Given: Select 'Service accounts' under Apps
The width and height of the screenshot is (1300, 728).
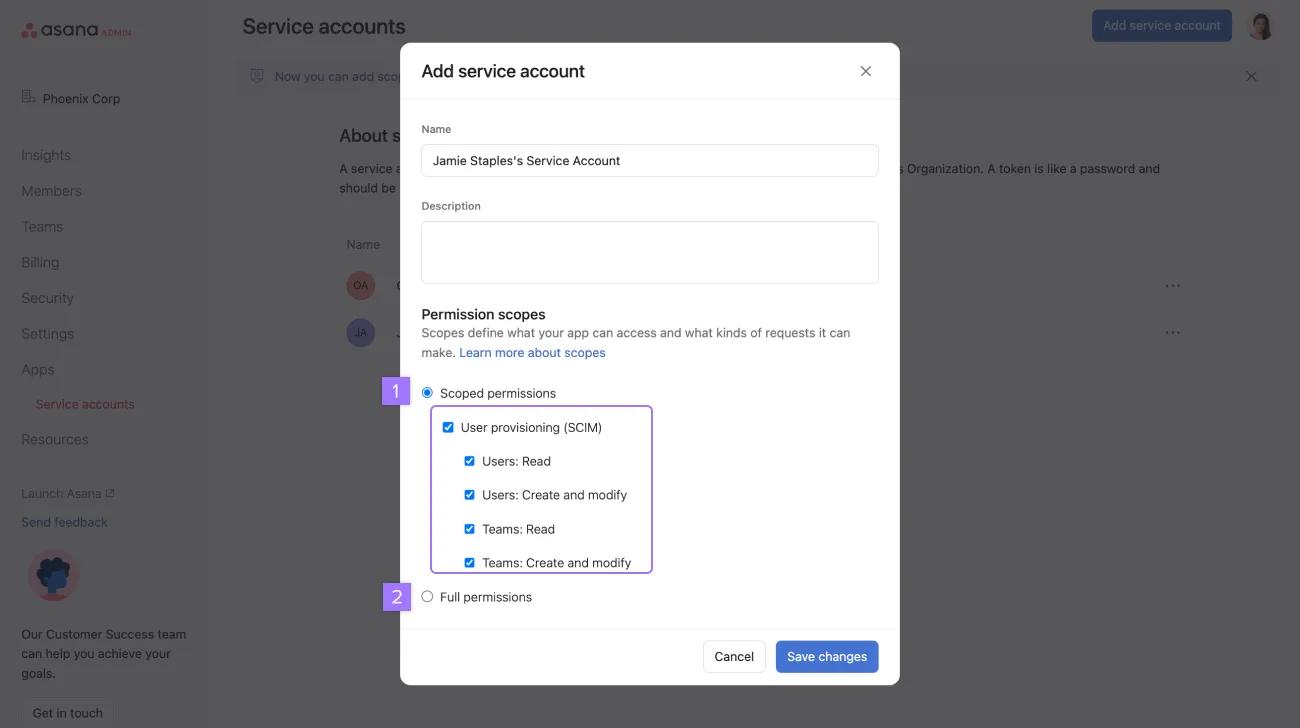Looking at the screenshot, I should tap(84, 402).
